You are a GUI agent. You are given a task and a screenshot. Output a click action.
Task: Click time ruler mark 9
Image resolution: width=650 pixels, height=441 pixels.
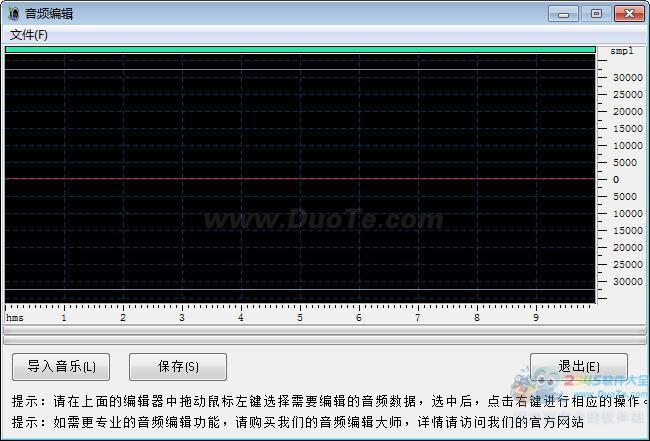click(536, 317)
